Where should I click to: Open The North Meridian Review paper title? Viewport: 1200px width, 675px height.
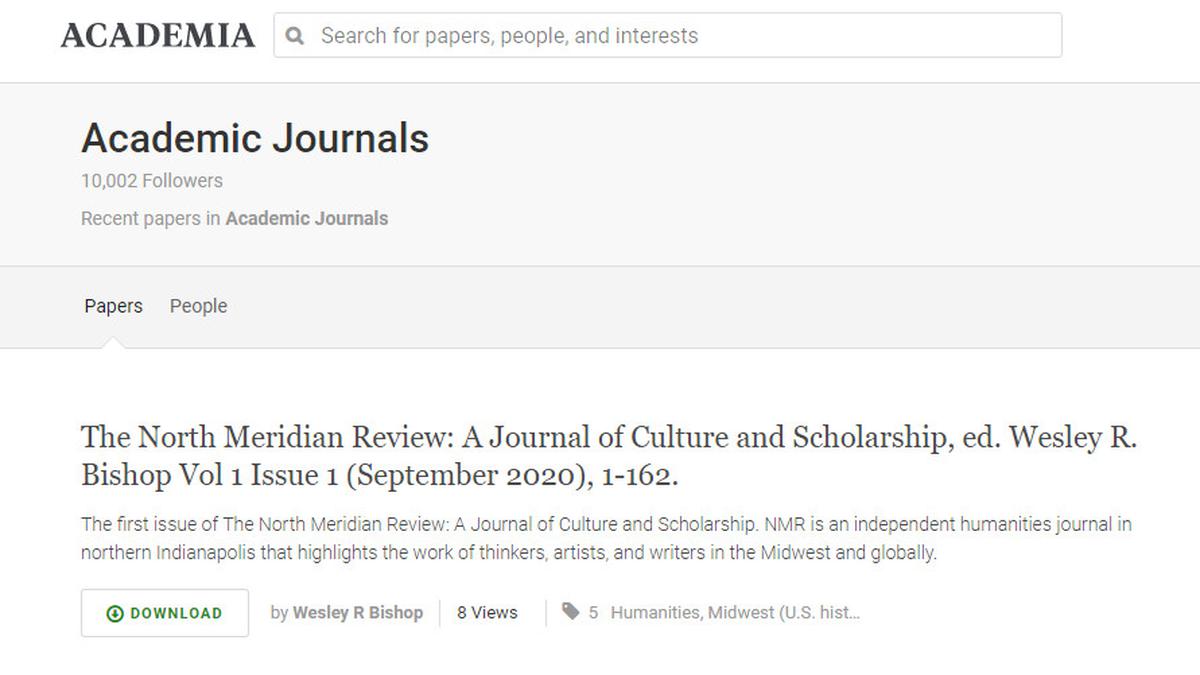click(x=609, y=456)
